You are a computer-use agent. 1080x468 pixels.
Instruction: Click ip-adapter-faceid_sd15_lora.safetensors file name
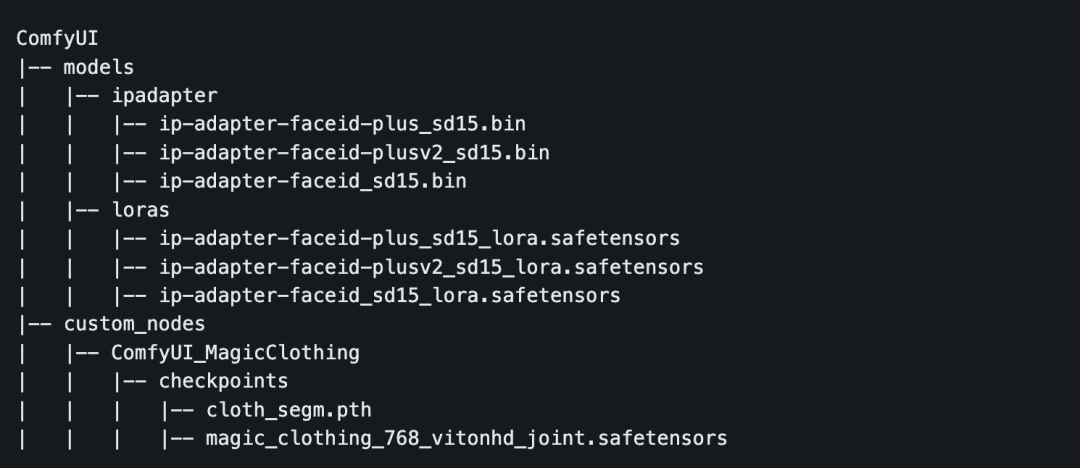click(x=389, y=296)
